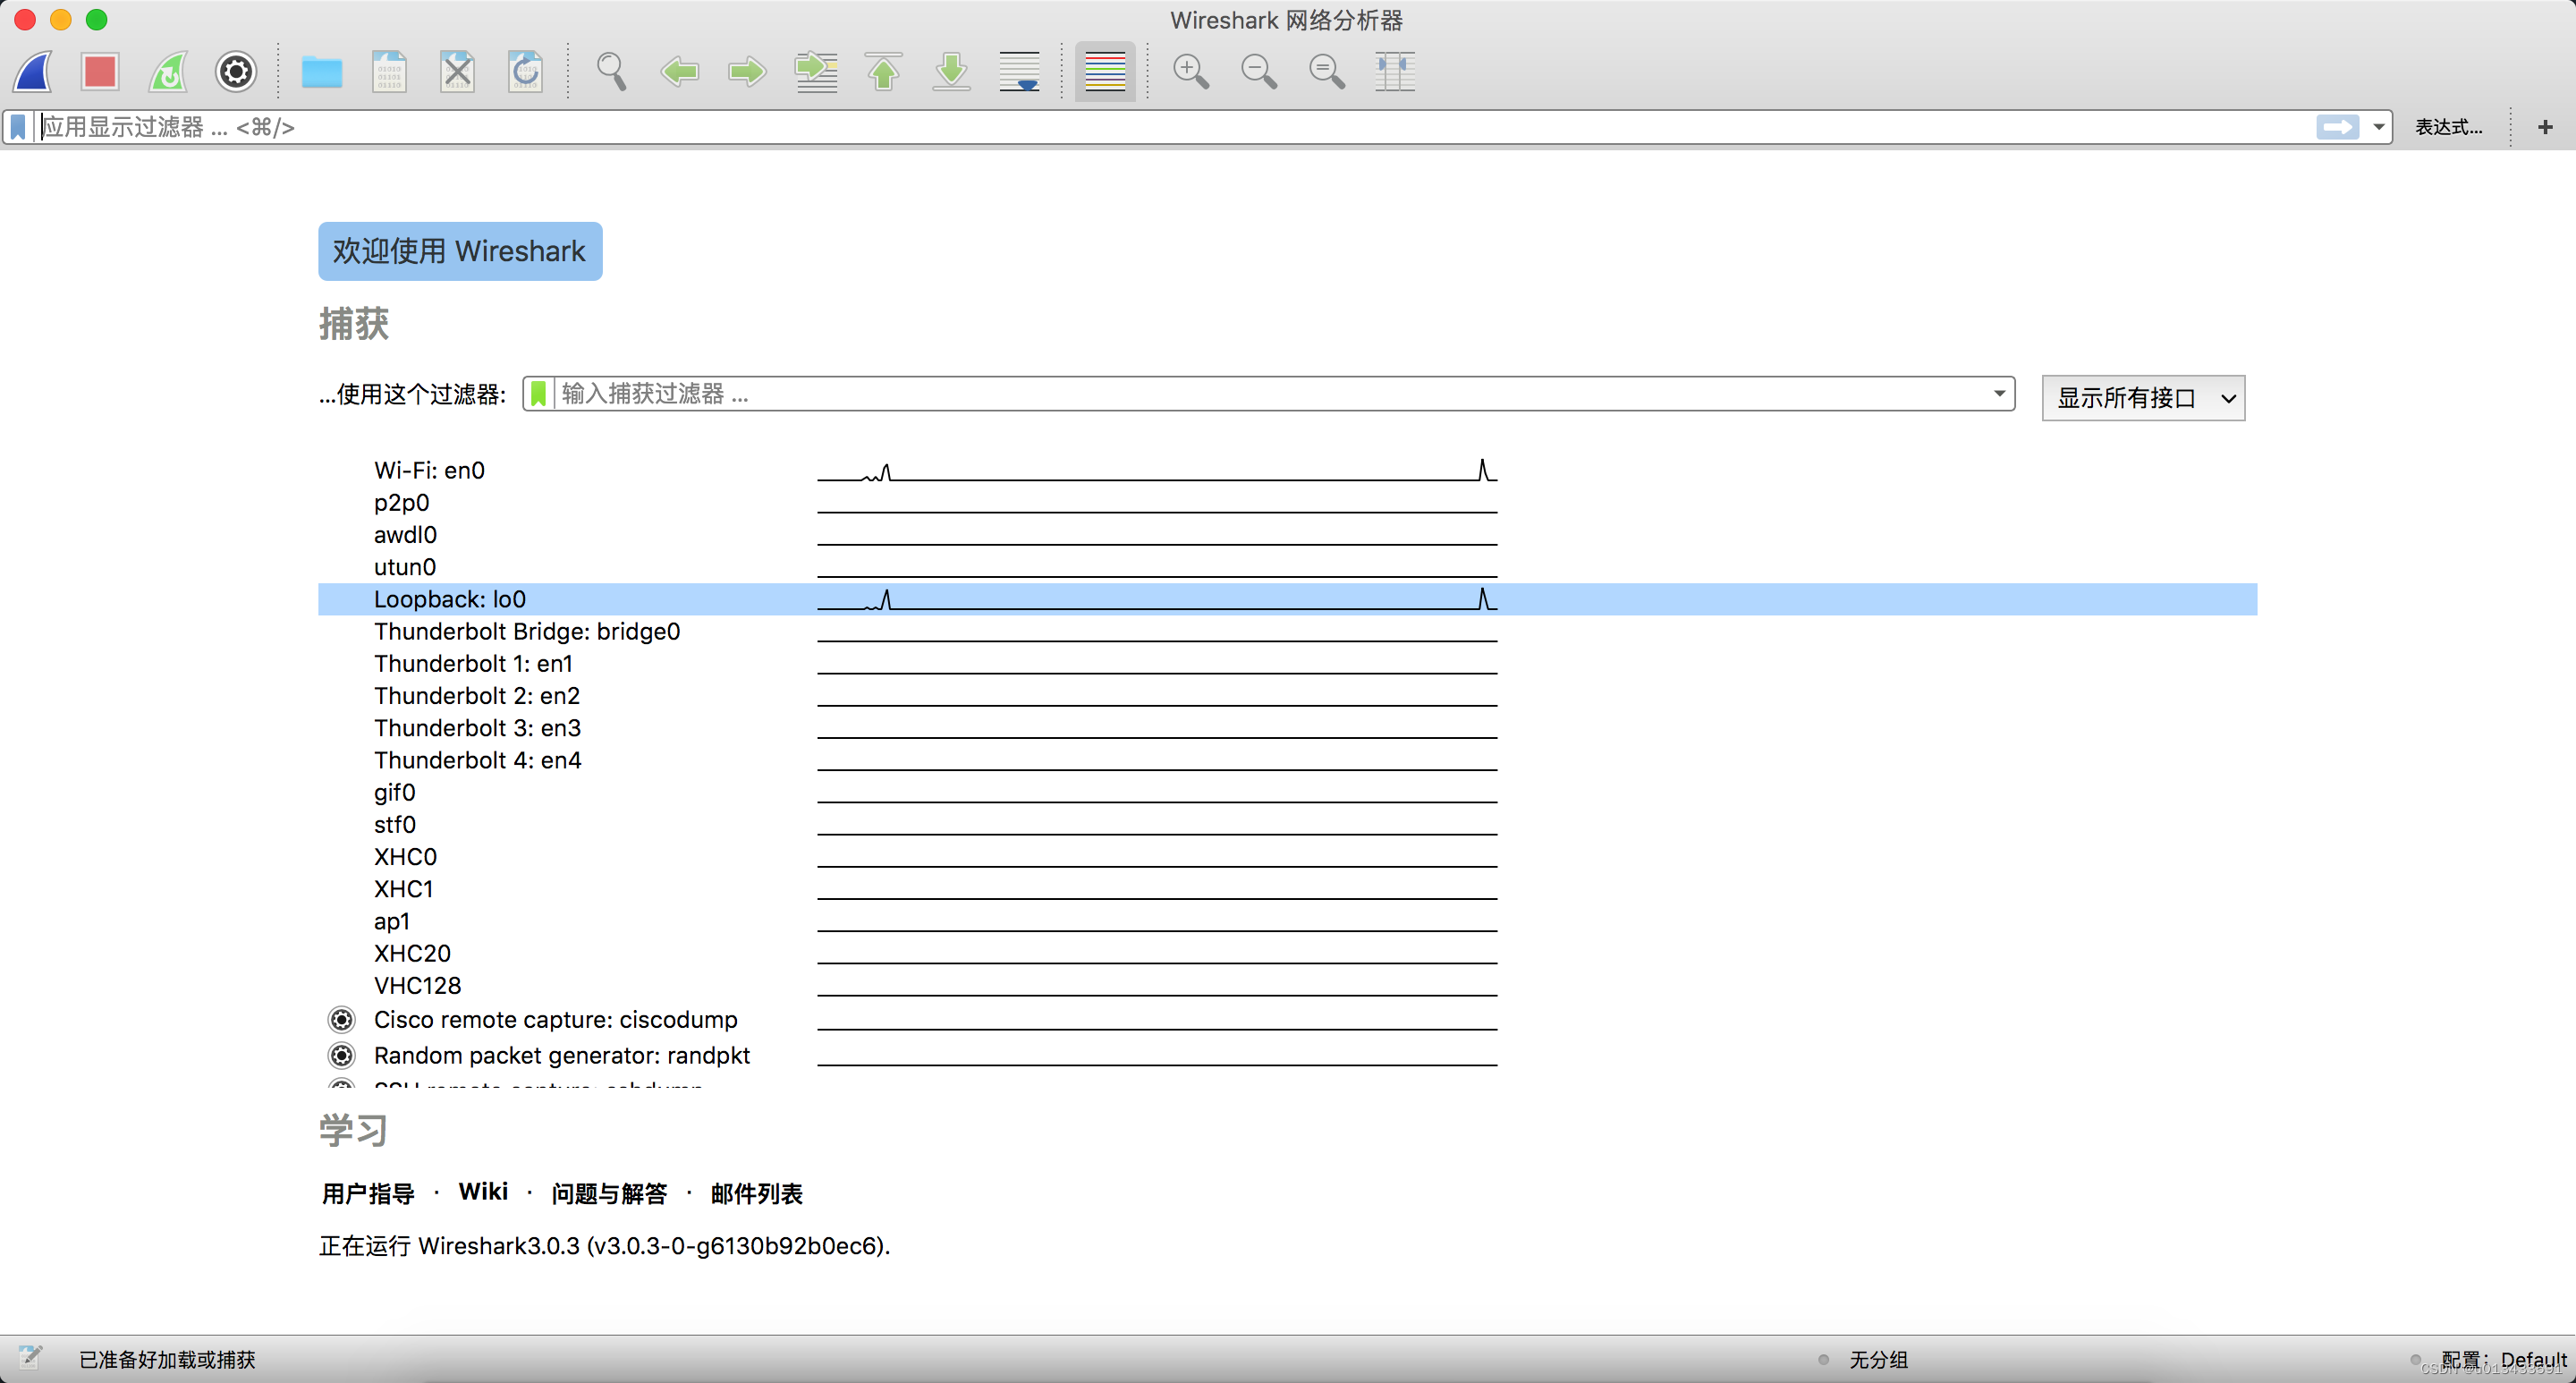2576x1383 pixels.
Task: Go back in packet history arrow
Action: pos(679,72)
